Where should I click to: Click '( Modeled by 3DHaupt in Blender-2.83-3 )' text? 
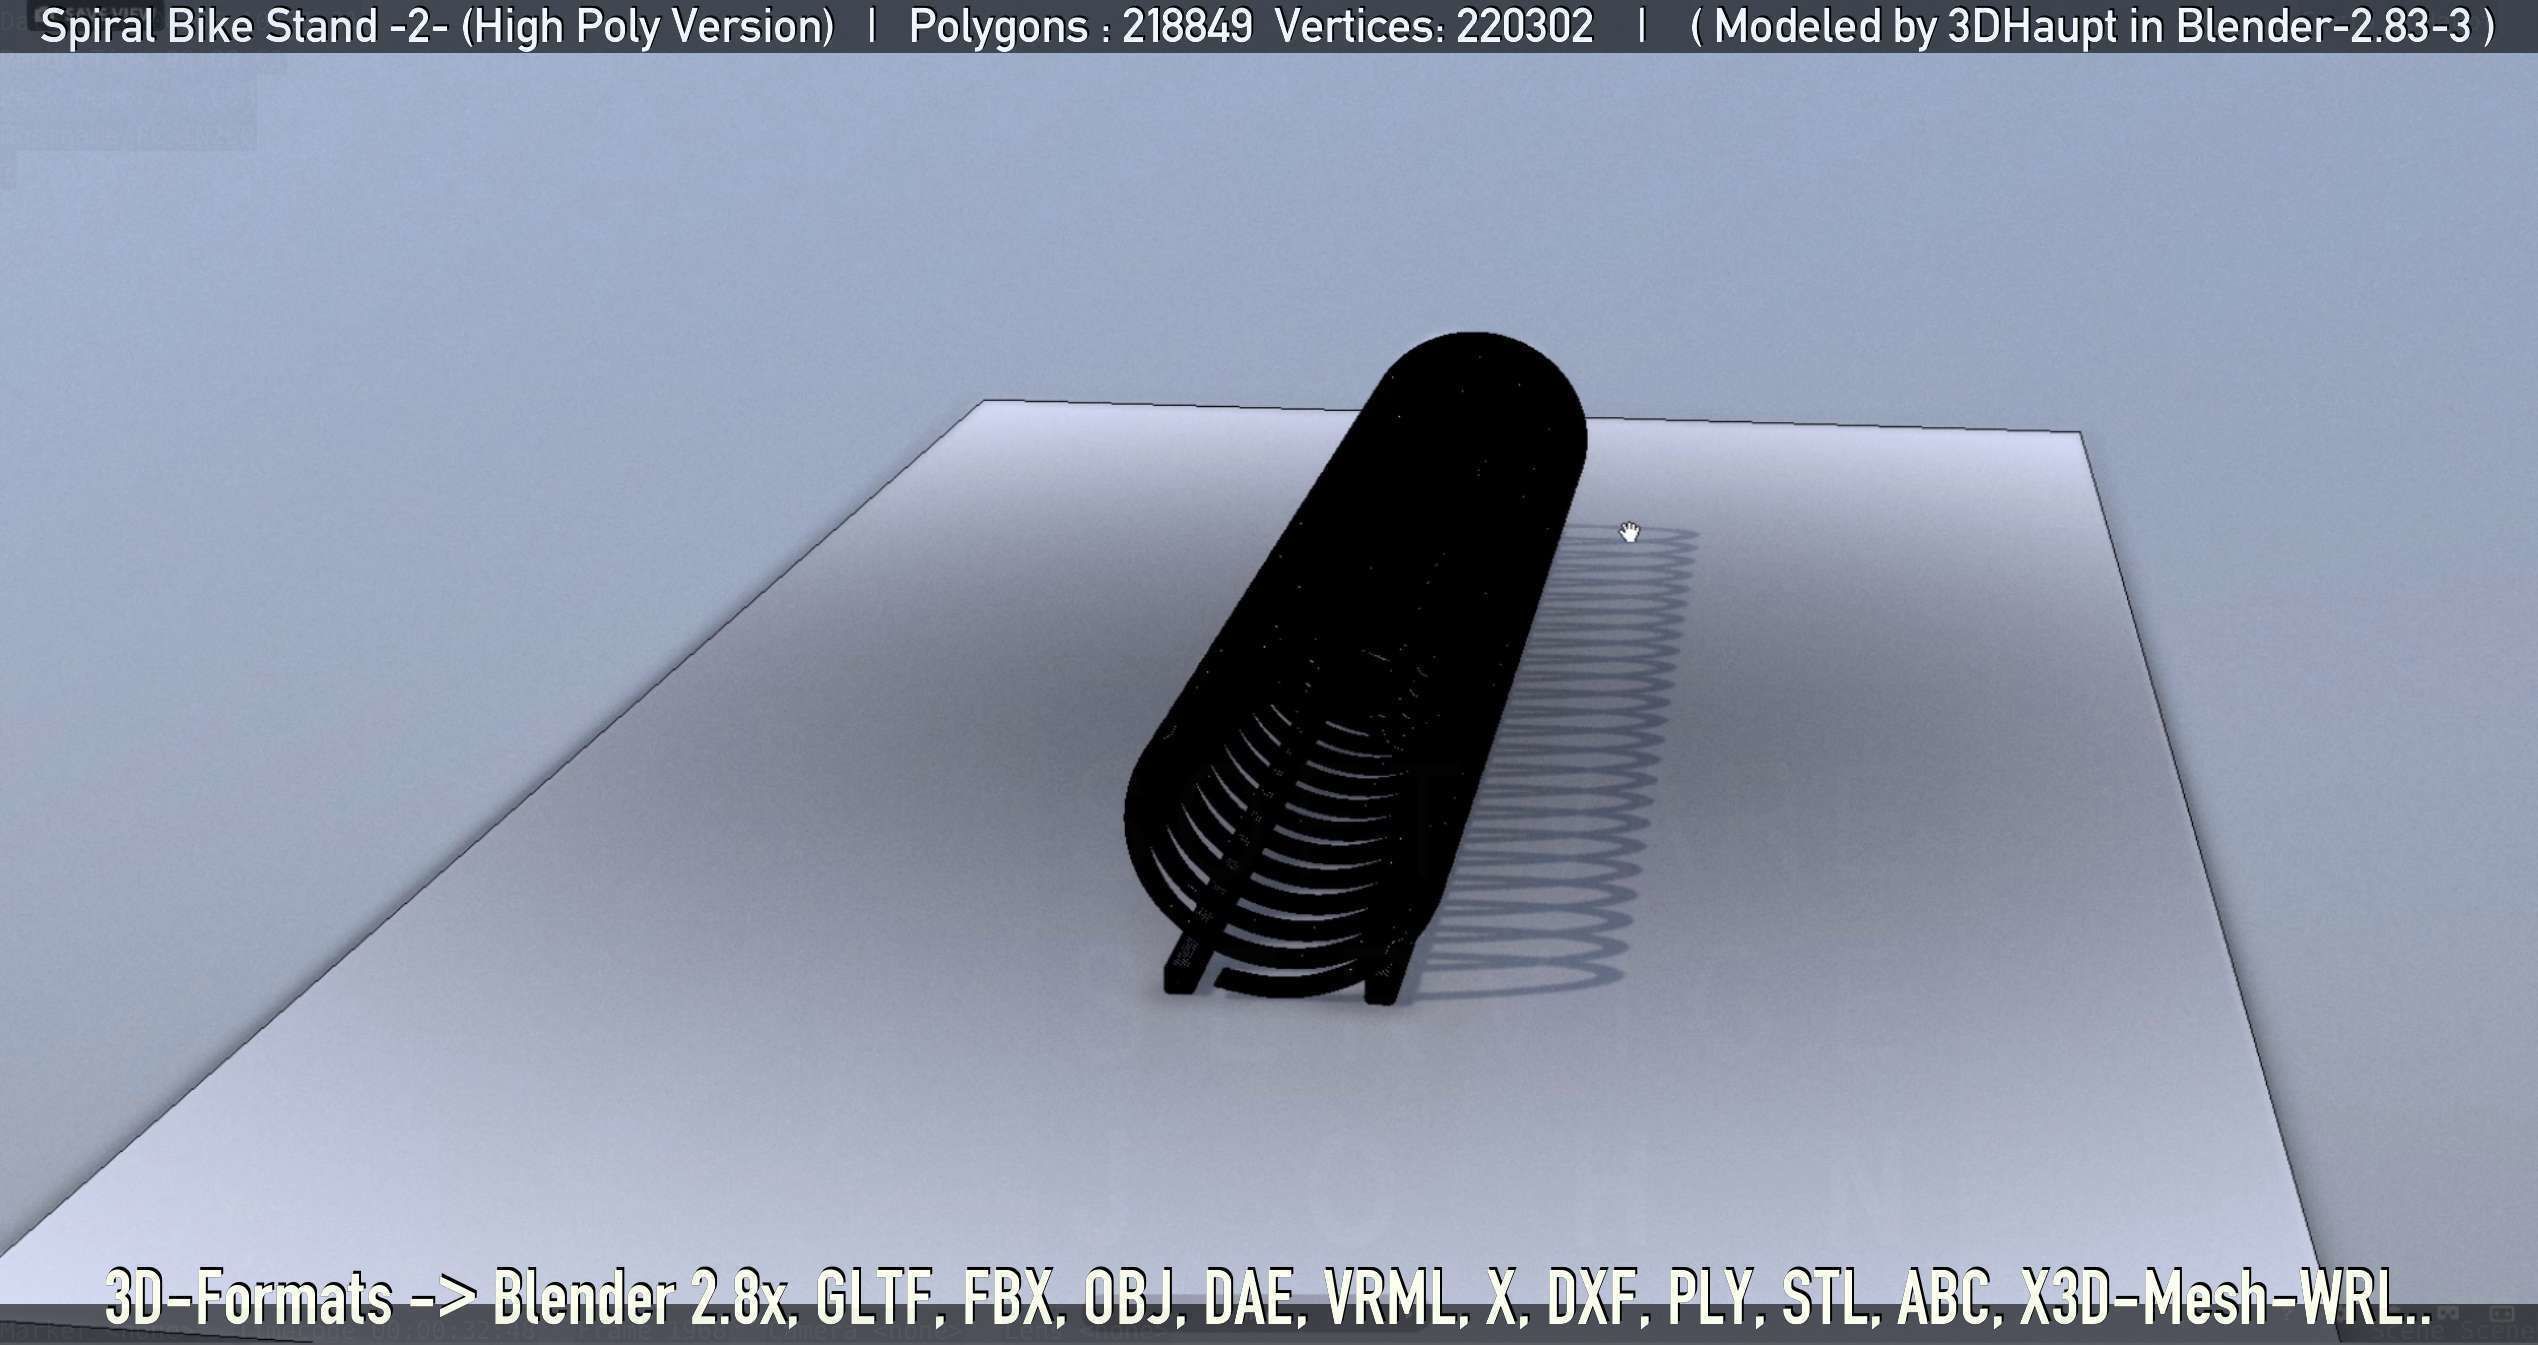(x=2092, y=26)
